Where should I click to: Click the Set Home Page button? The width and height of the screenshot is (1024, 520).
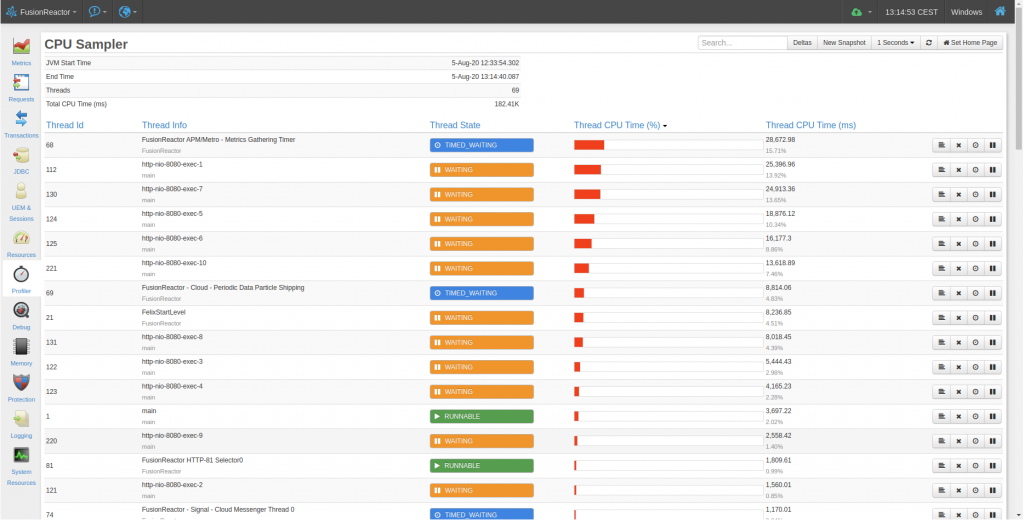(x=970, y=42)
